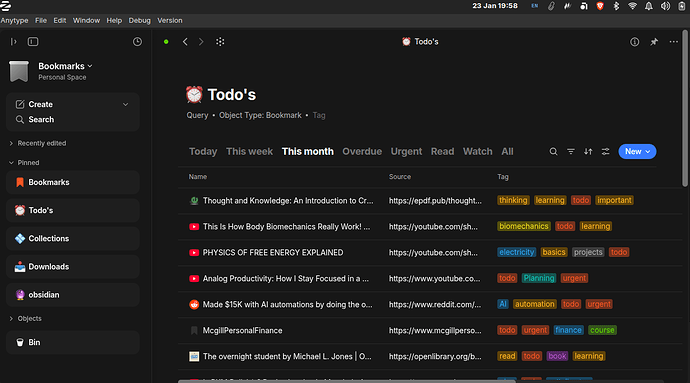Click the biomechanics tag

click(524, 226)
